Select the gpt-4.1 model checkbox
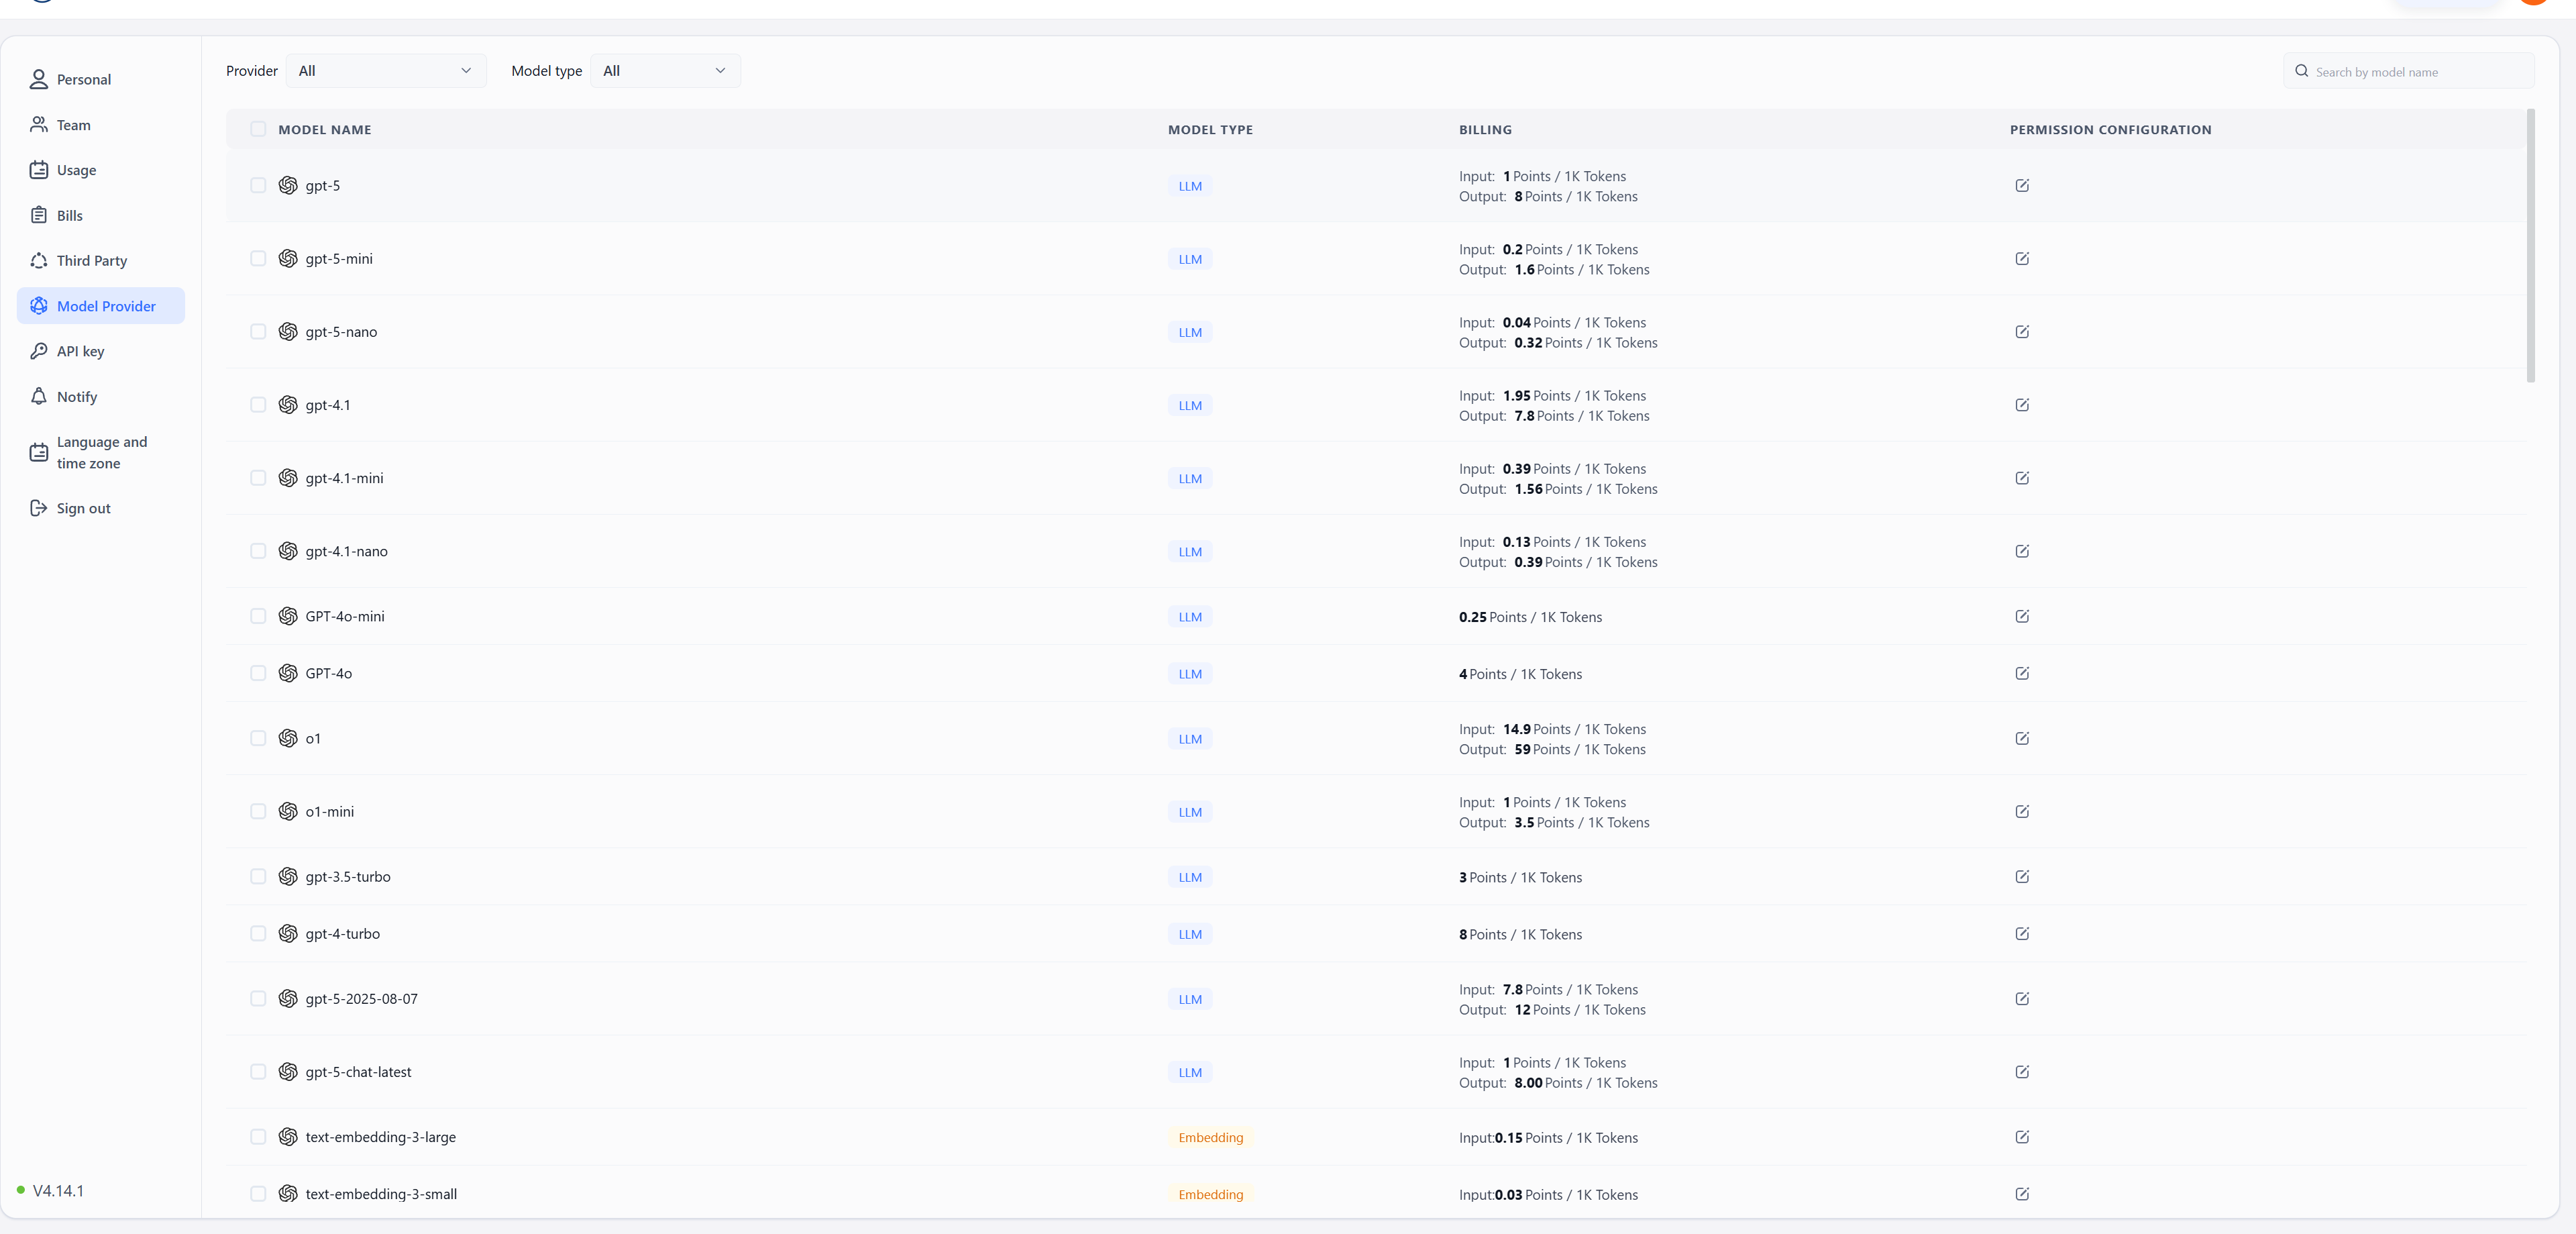2576x1234 pixels. click(x=258, y=405)
